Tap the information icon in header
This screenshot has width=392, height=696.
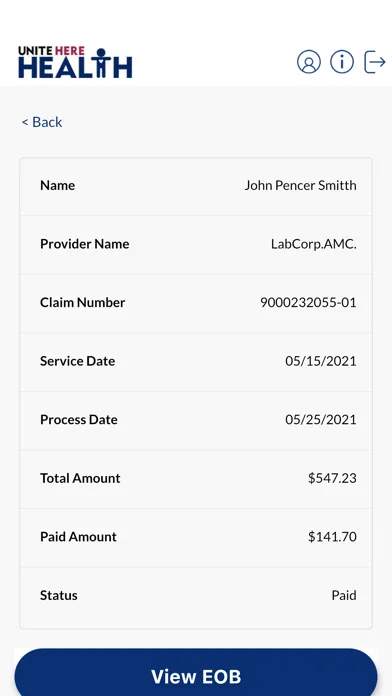pyautogui.click(x=342, y=62)
